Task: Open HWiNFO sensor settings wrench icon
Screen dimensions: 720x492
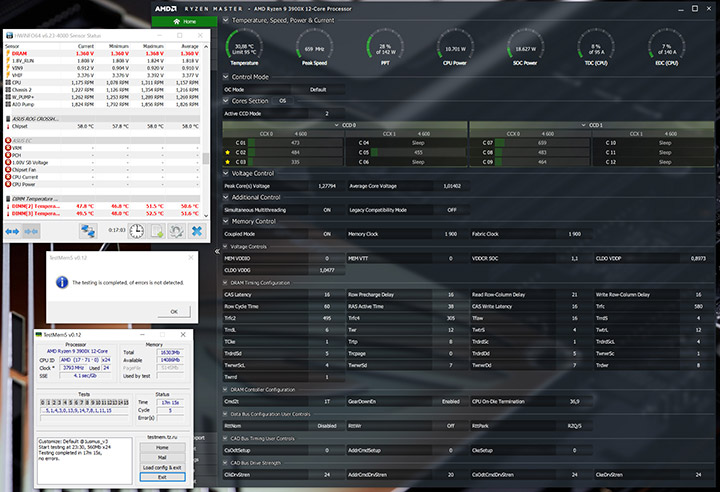Action: click(177, 231)
